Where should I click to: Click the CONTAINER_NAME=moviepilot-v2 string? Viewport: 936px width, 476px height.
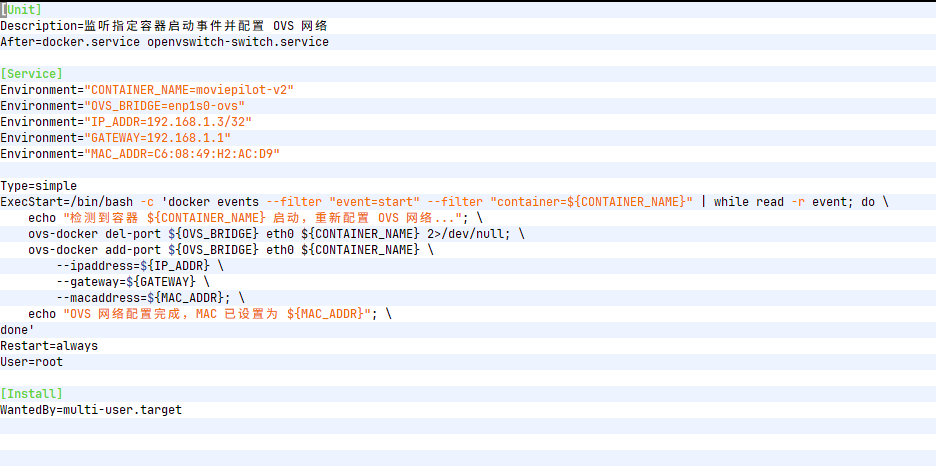(189, 90)
